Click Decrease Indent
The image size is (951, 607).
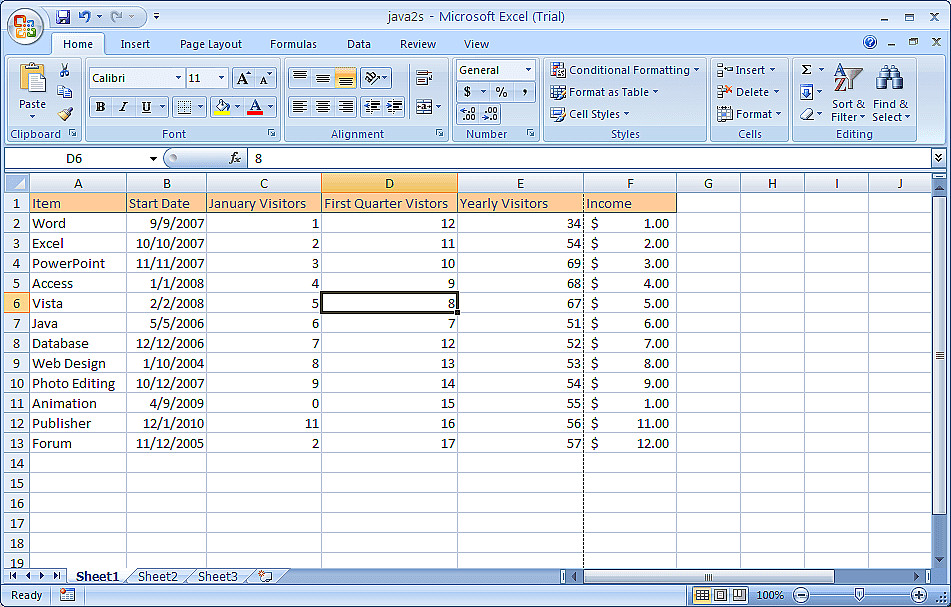[372, 107]
